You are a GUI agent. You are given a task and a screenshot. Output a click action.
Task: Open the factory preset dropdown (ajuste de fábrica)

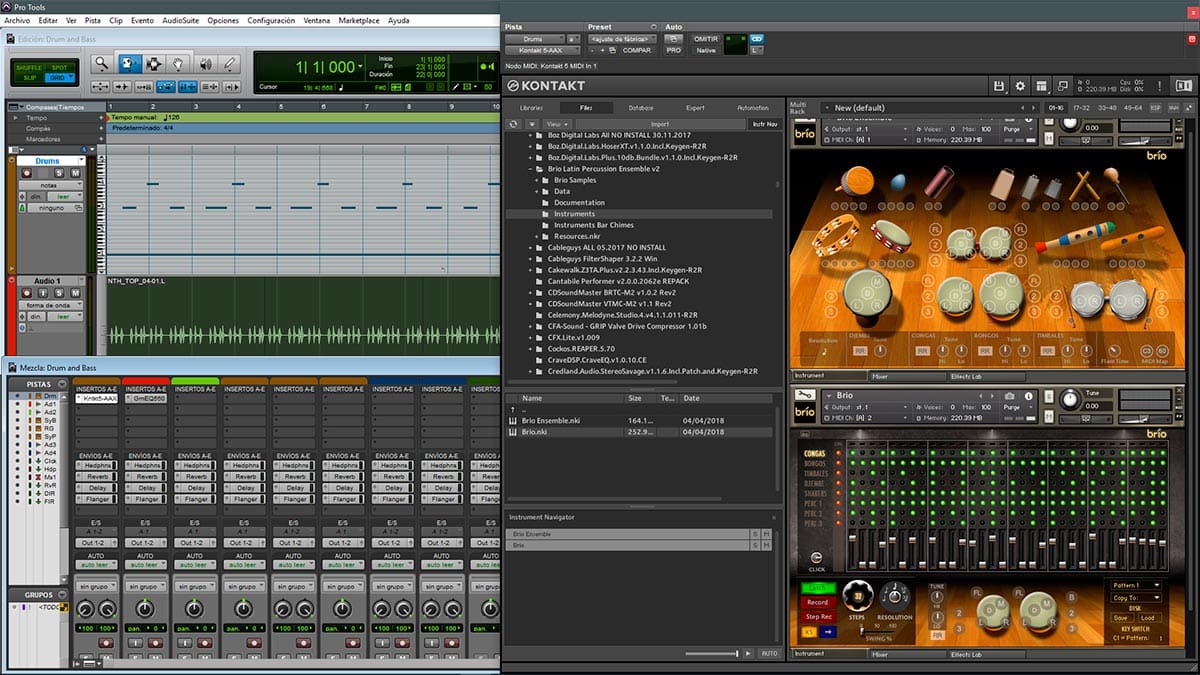coord(621,39)
